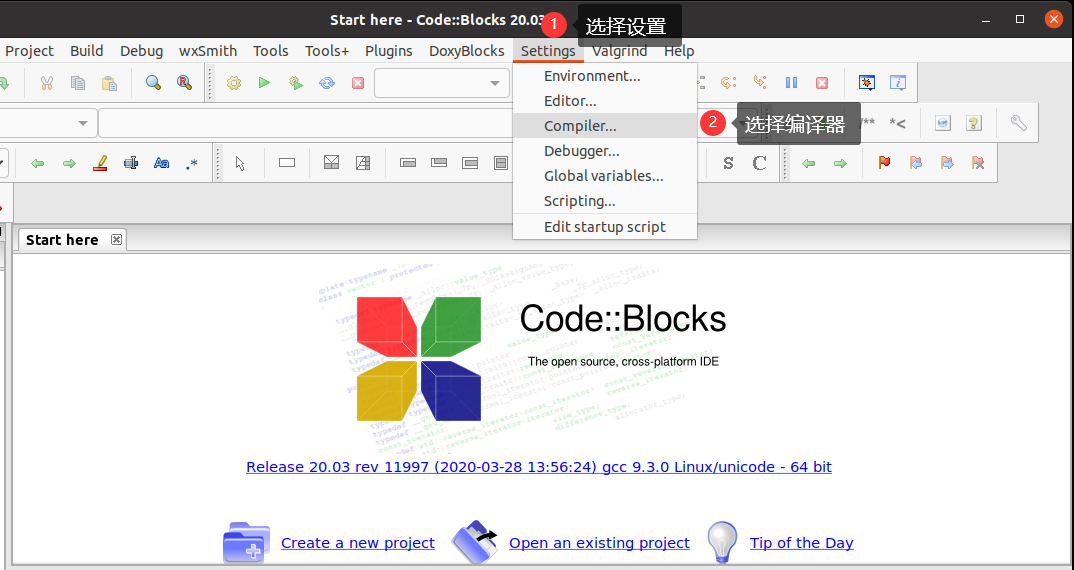1074x570 pixels.
Task: Choose Global variables... menu entry
Action: point(605,176)
